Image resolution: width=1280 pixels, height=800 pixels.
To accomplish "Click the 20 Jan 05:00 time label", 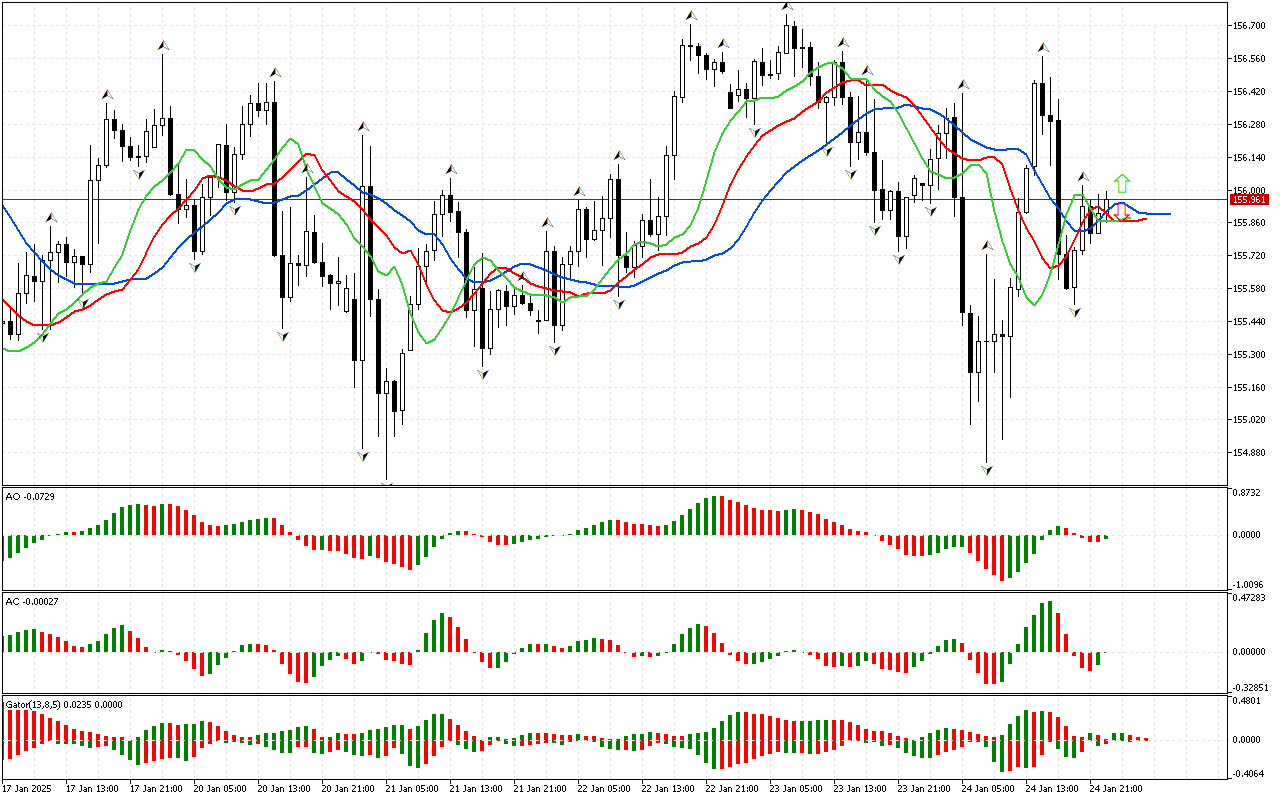I will click(218, 789).
